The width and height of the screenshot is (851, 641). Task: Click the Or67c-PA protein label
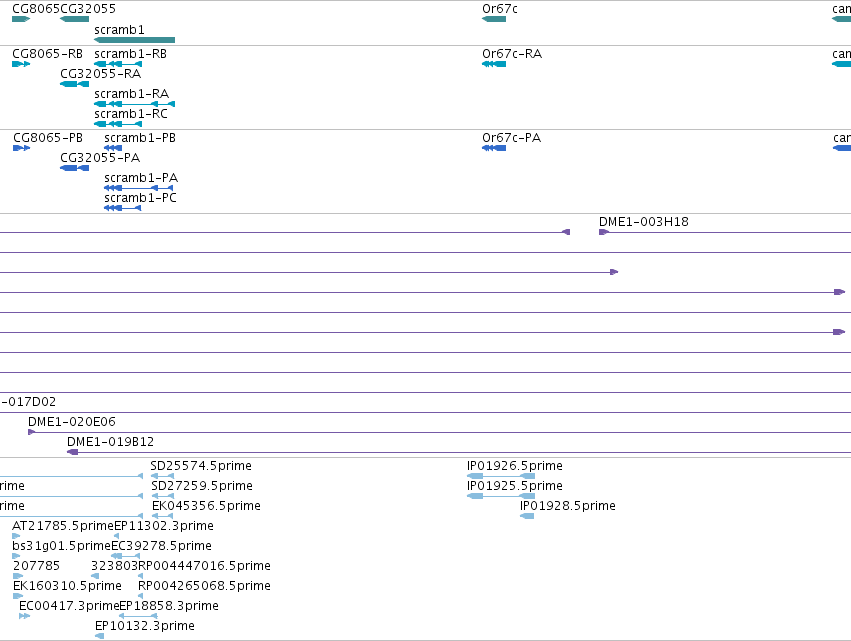click(x=511, y=138)
